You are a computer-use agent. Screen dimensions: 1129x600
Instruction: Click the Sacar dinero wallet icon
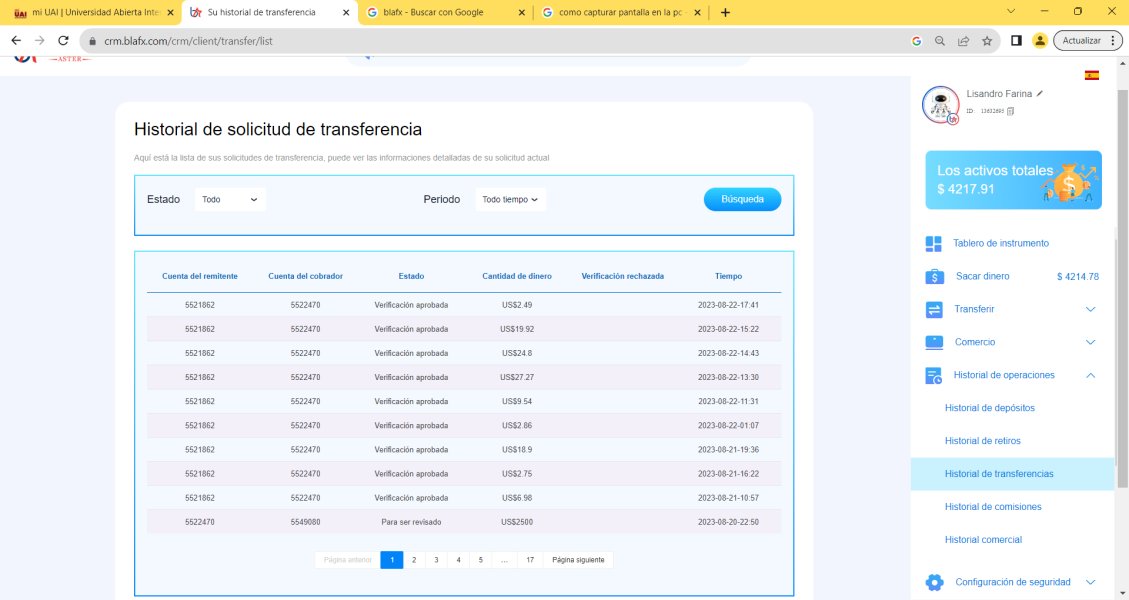(934, 277)
